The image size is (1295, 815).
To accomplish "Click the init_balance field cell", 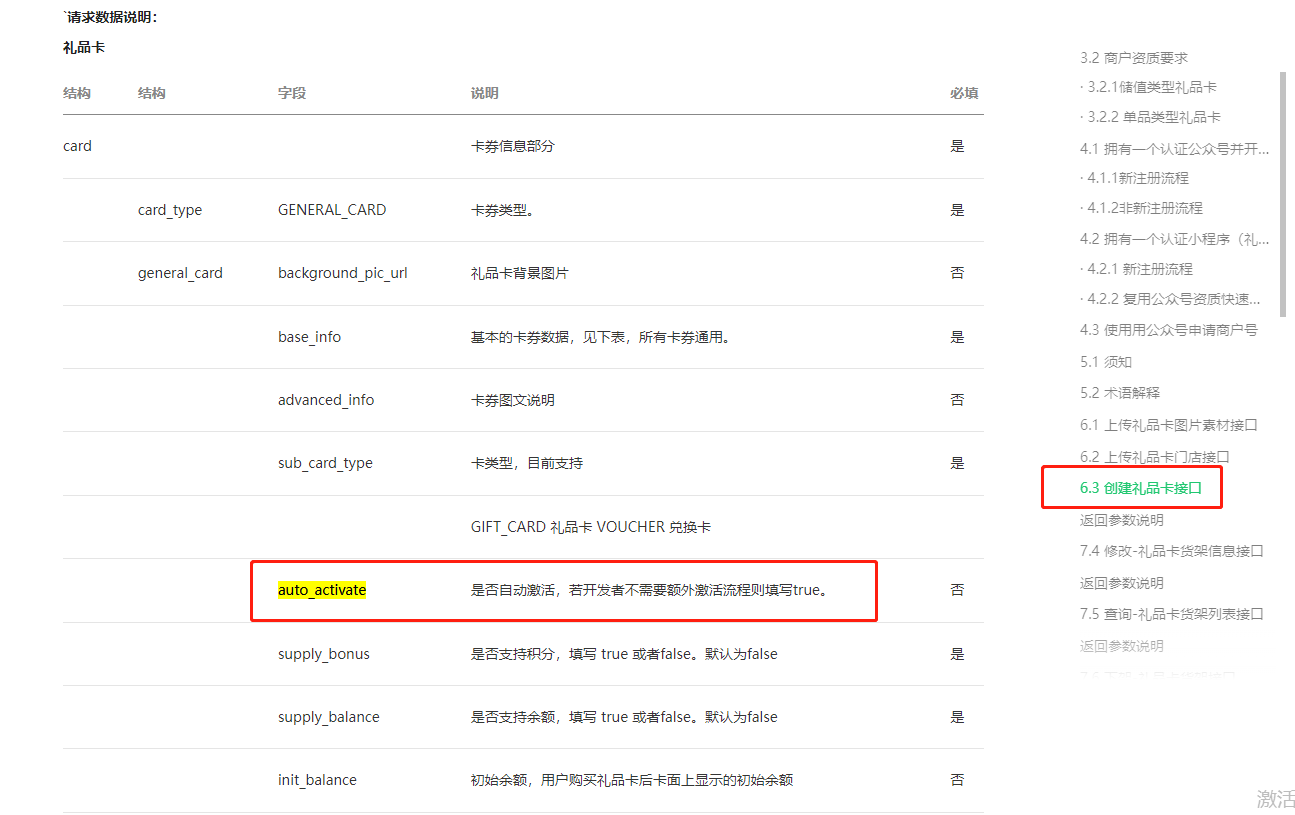I will tap(317, 780).
